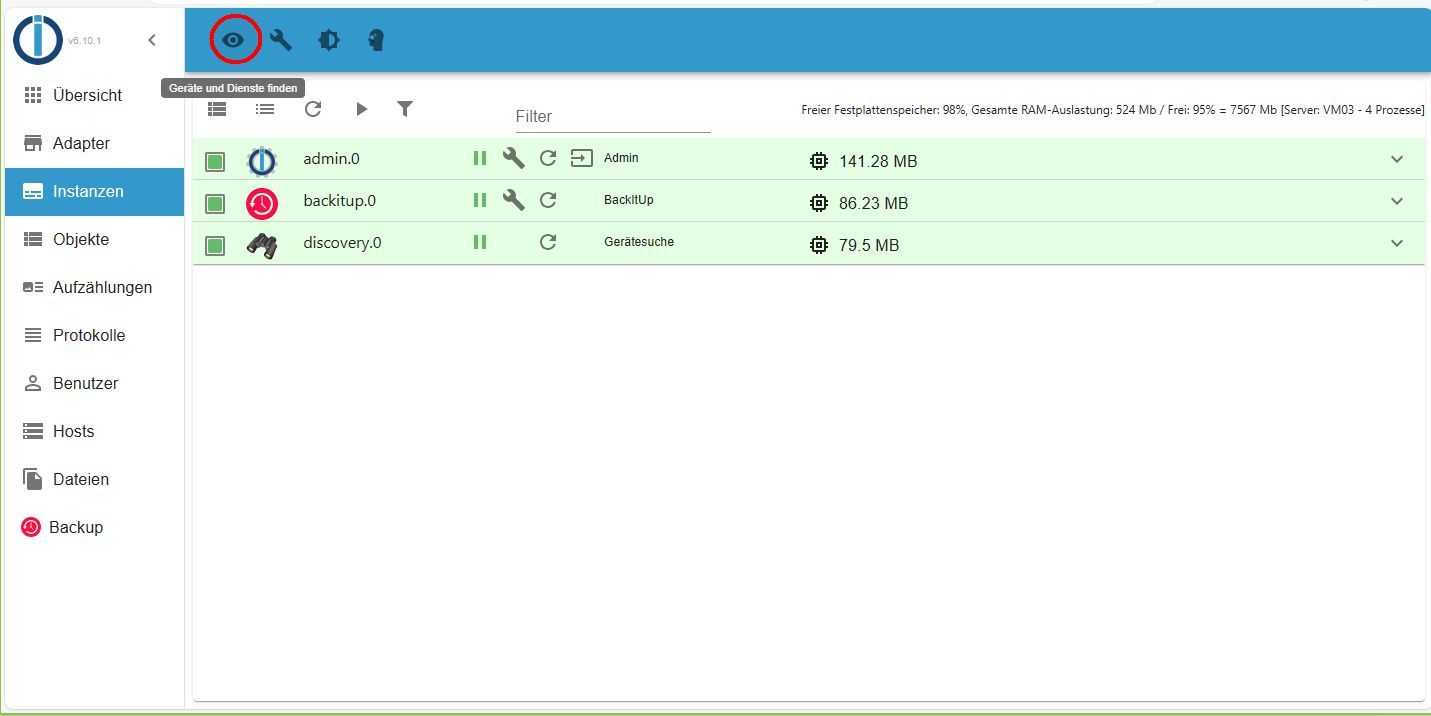This screenshot has width=1431, height=716.
Task: Expand the admin.0 row details
Action: pyautogui.click(x=1397, y=159)
